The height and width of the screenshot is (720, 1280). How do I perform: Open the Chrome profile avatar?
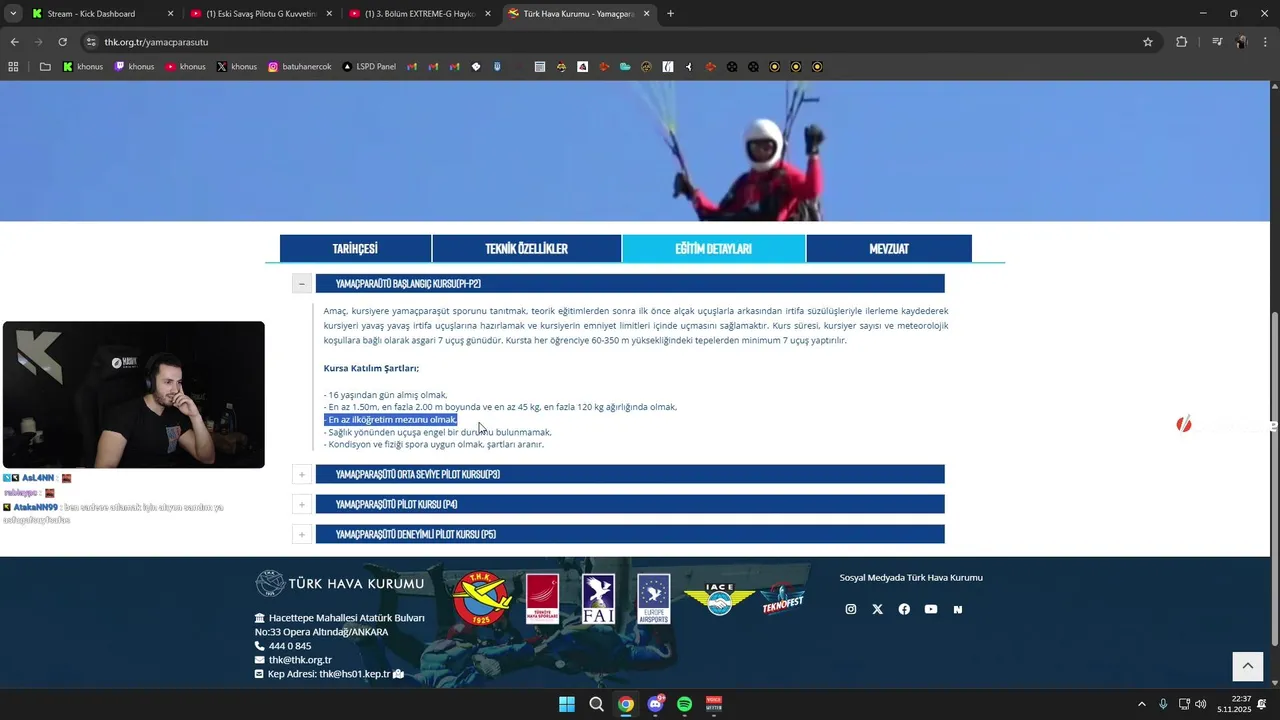[x=1241, y=42]
